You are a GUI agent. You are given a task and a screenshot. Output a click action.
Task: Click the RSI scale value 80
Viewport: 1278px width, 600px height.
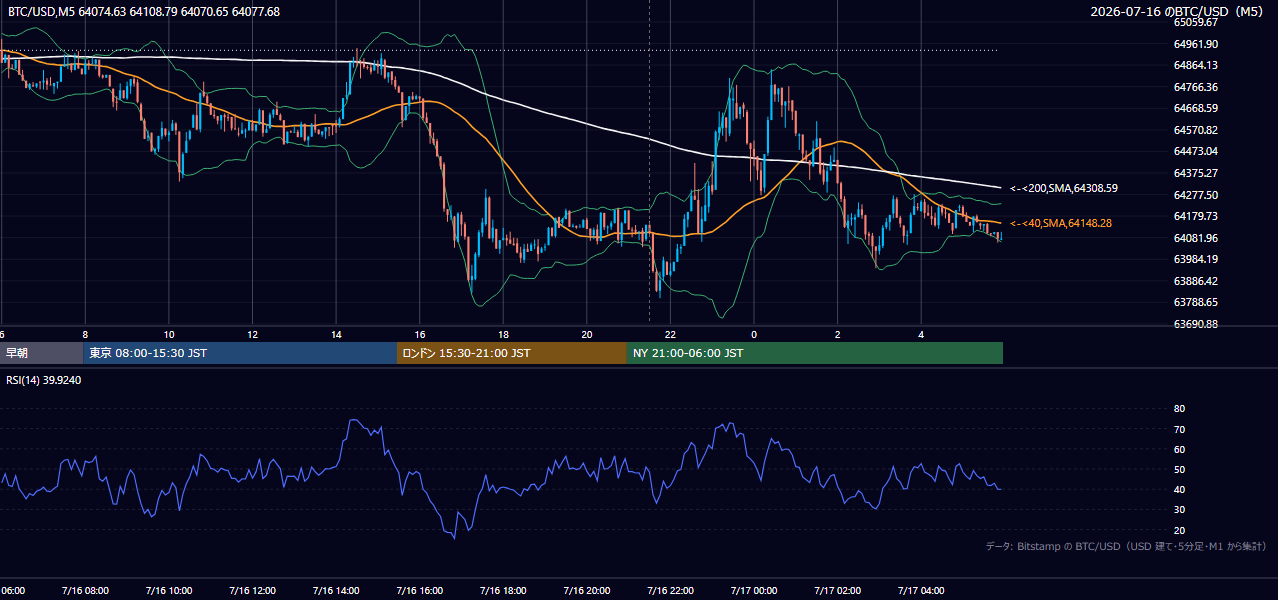point(1179,409)
